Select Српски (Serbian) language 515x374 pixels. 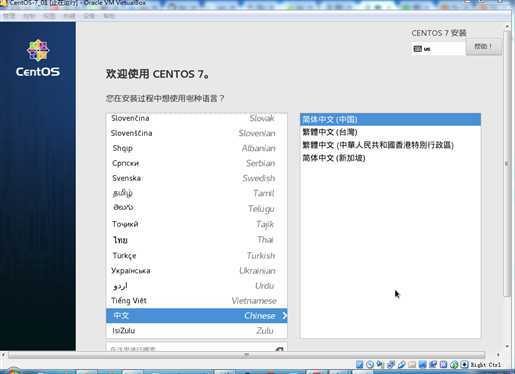pyautogui.click(x=196, y=163)
